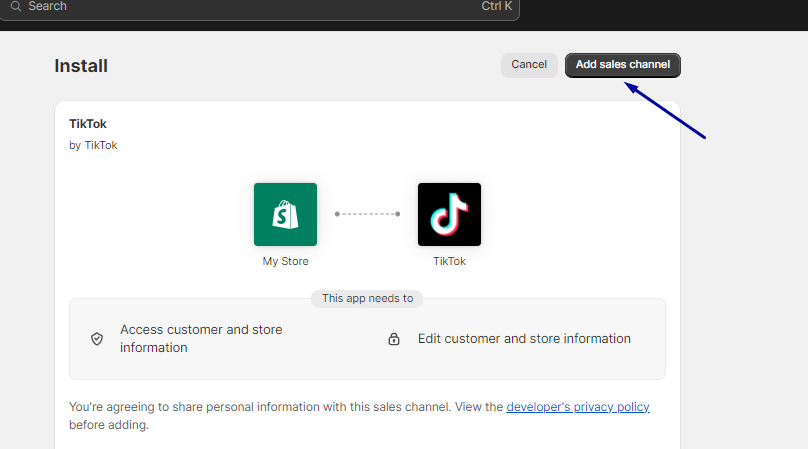808x449 pixels.
Task: Click the Shopify My Store logo
Action: [285, 214]
